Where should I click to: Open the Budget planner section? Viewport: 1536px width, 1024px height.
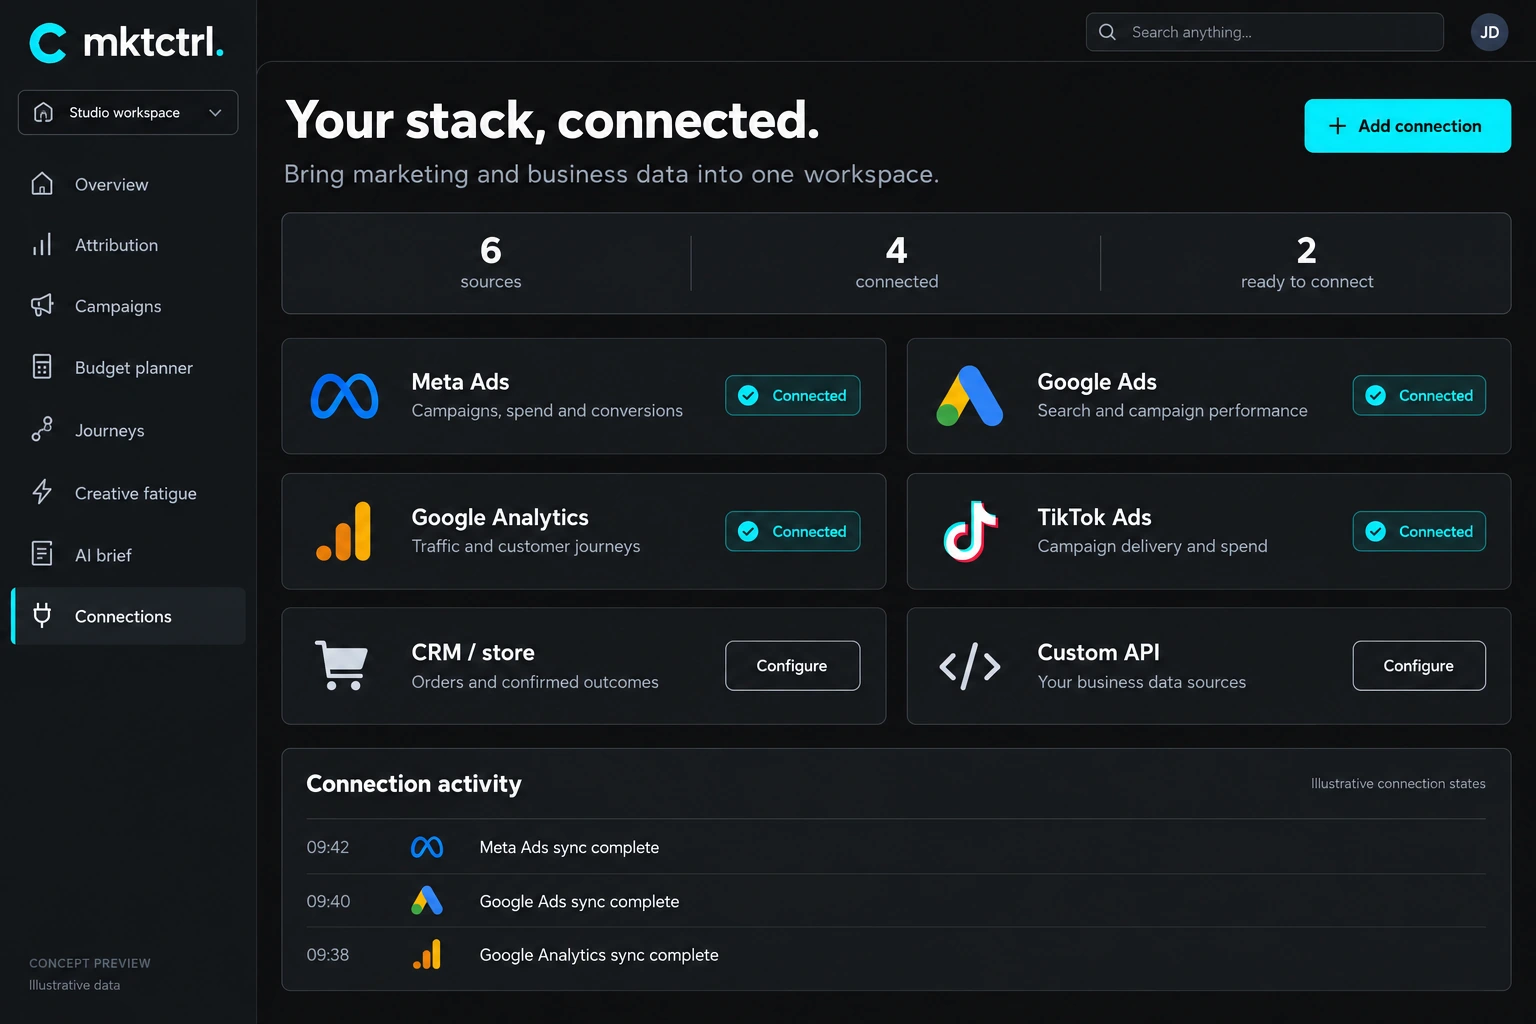click(128, 368)
